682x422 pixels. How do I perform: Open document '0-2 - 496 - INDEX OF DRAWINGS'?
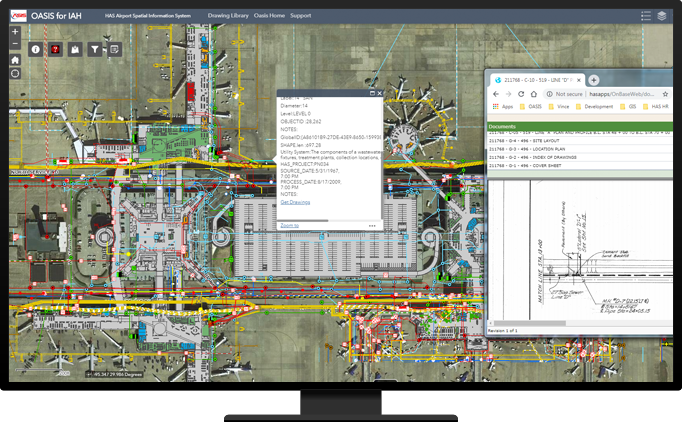pos(579,157)
